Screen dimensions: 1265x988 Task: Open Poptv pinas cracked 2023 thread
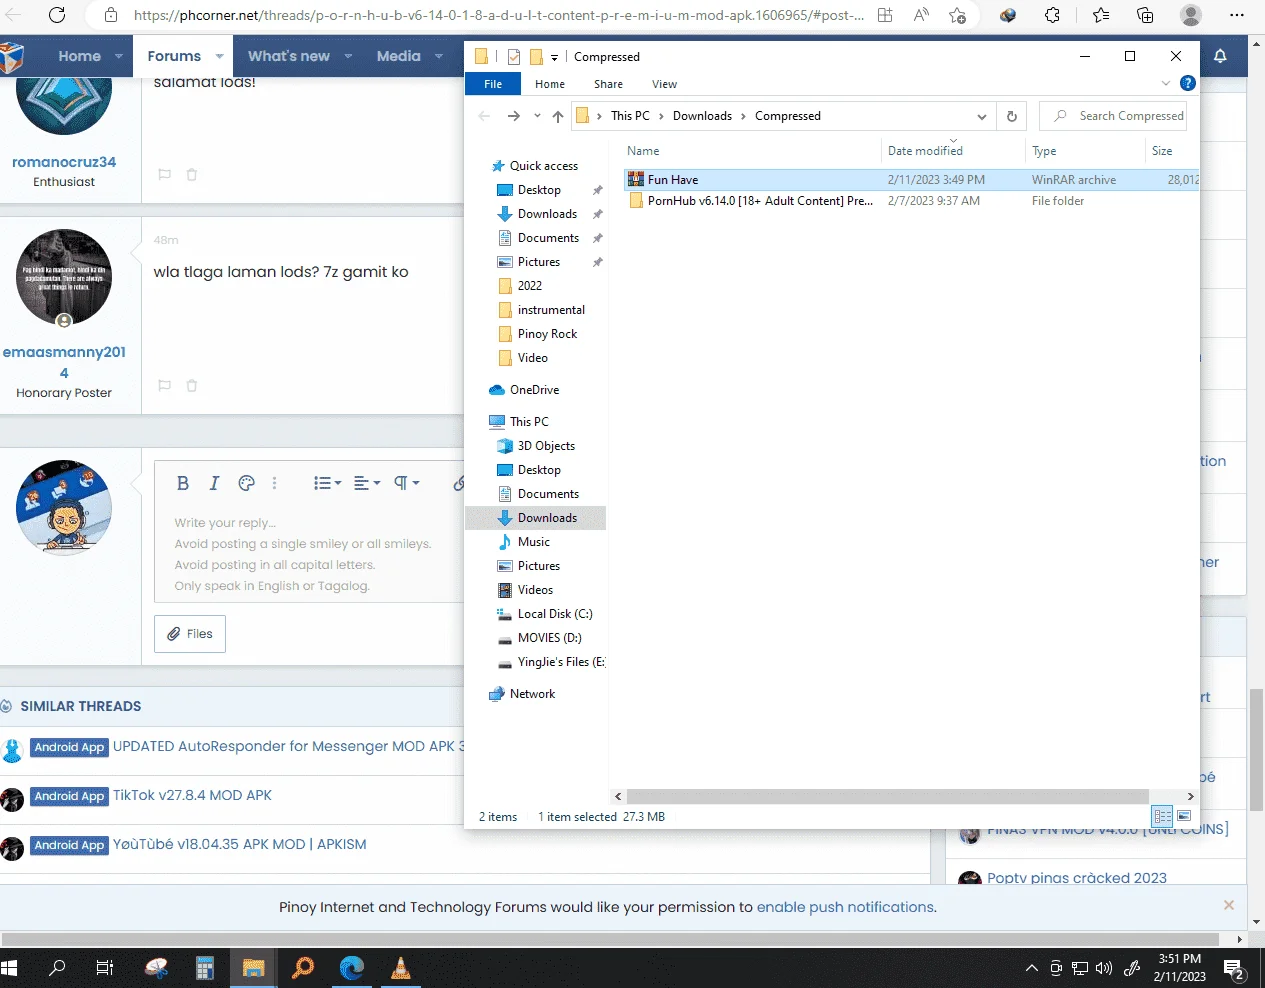point(1077,878)
